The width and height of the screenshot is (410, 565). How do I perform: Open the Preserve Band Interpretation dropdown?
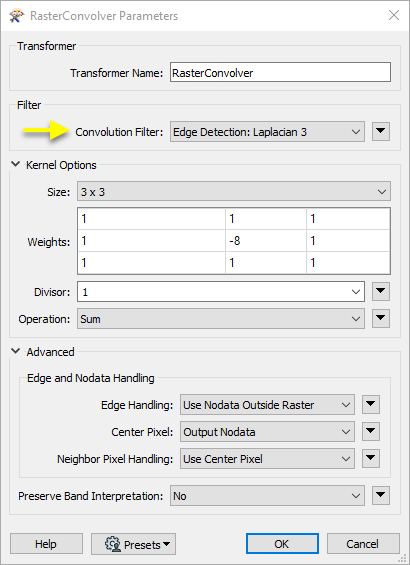tap(267, 496)
